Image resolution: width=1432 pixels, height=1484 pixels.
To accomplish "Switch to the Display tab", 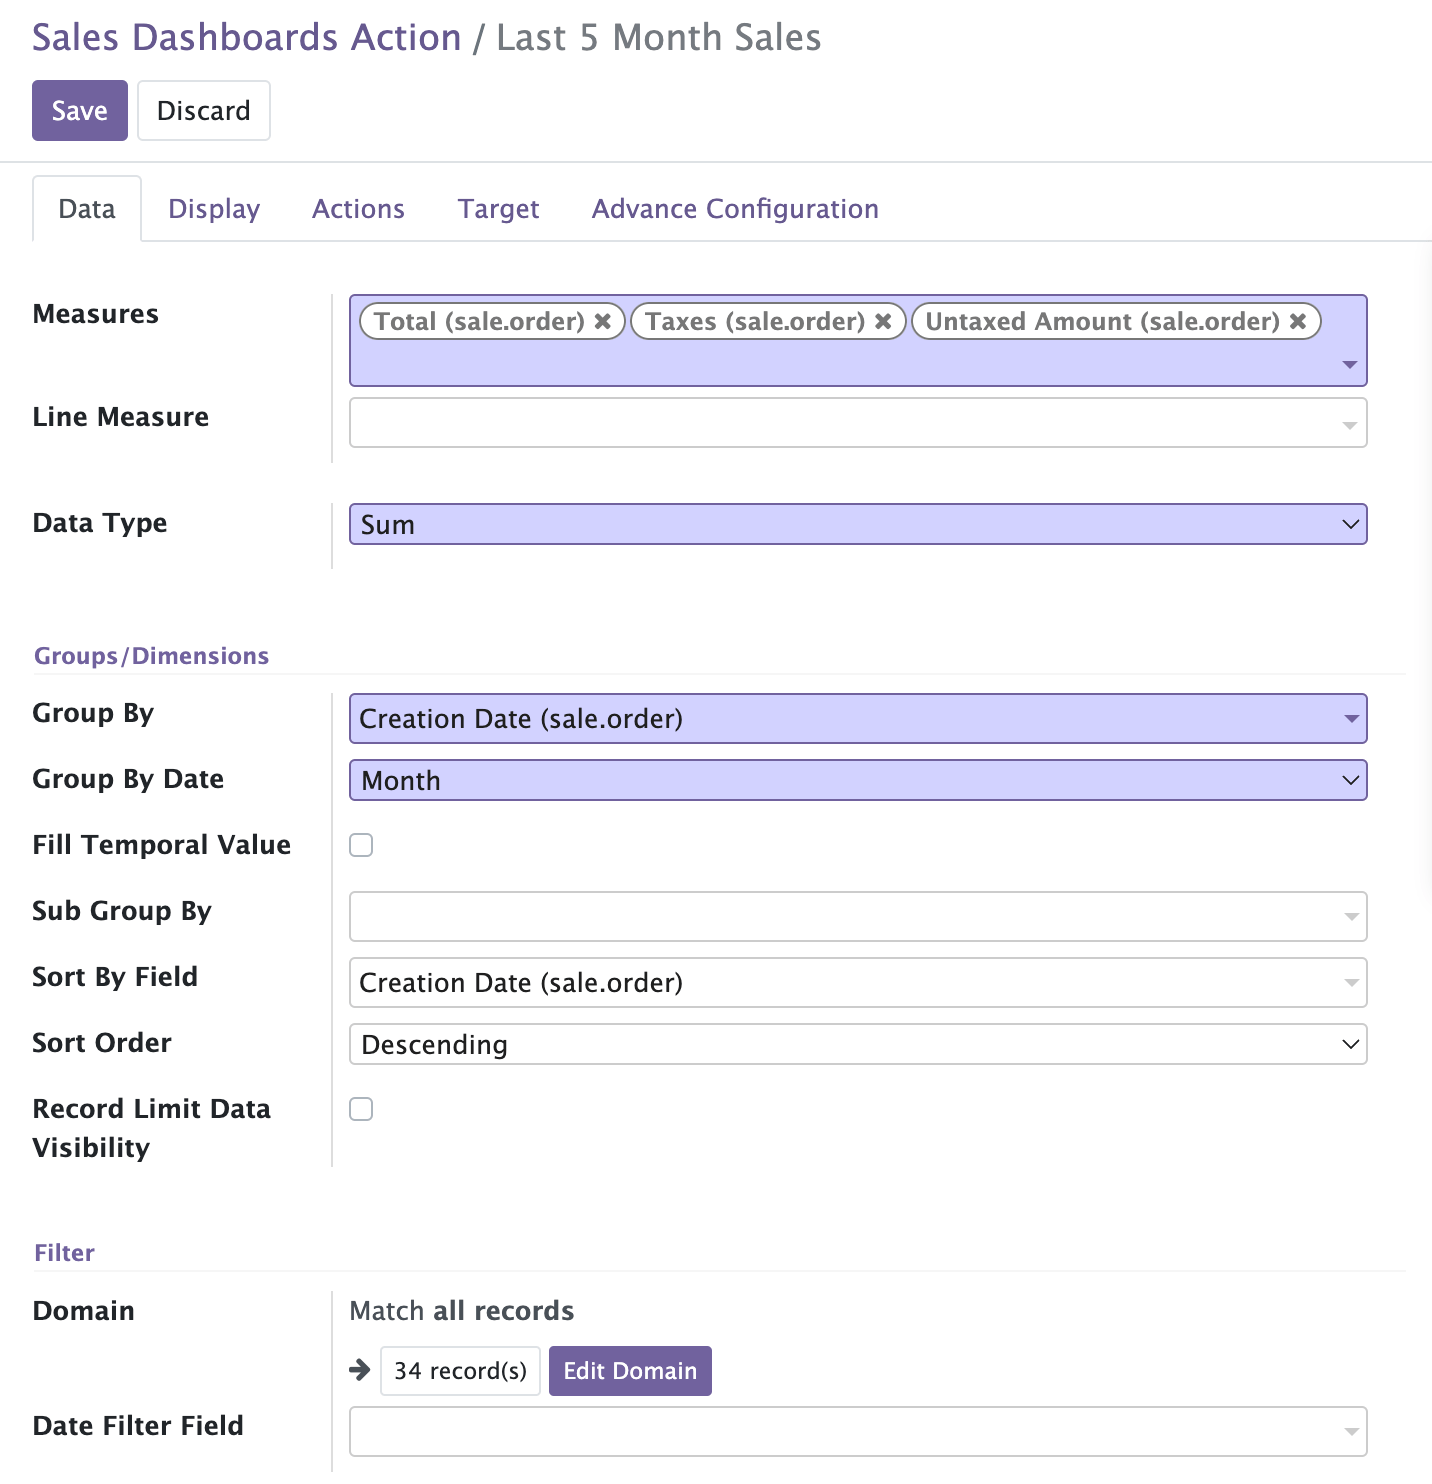I will click(214, 209).
